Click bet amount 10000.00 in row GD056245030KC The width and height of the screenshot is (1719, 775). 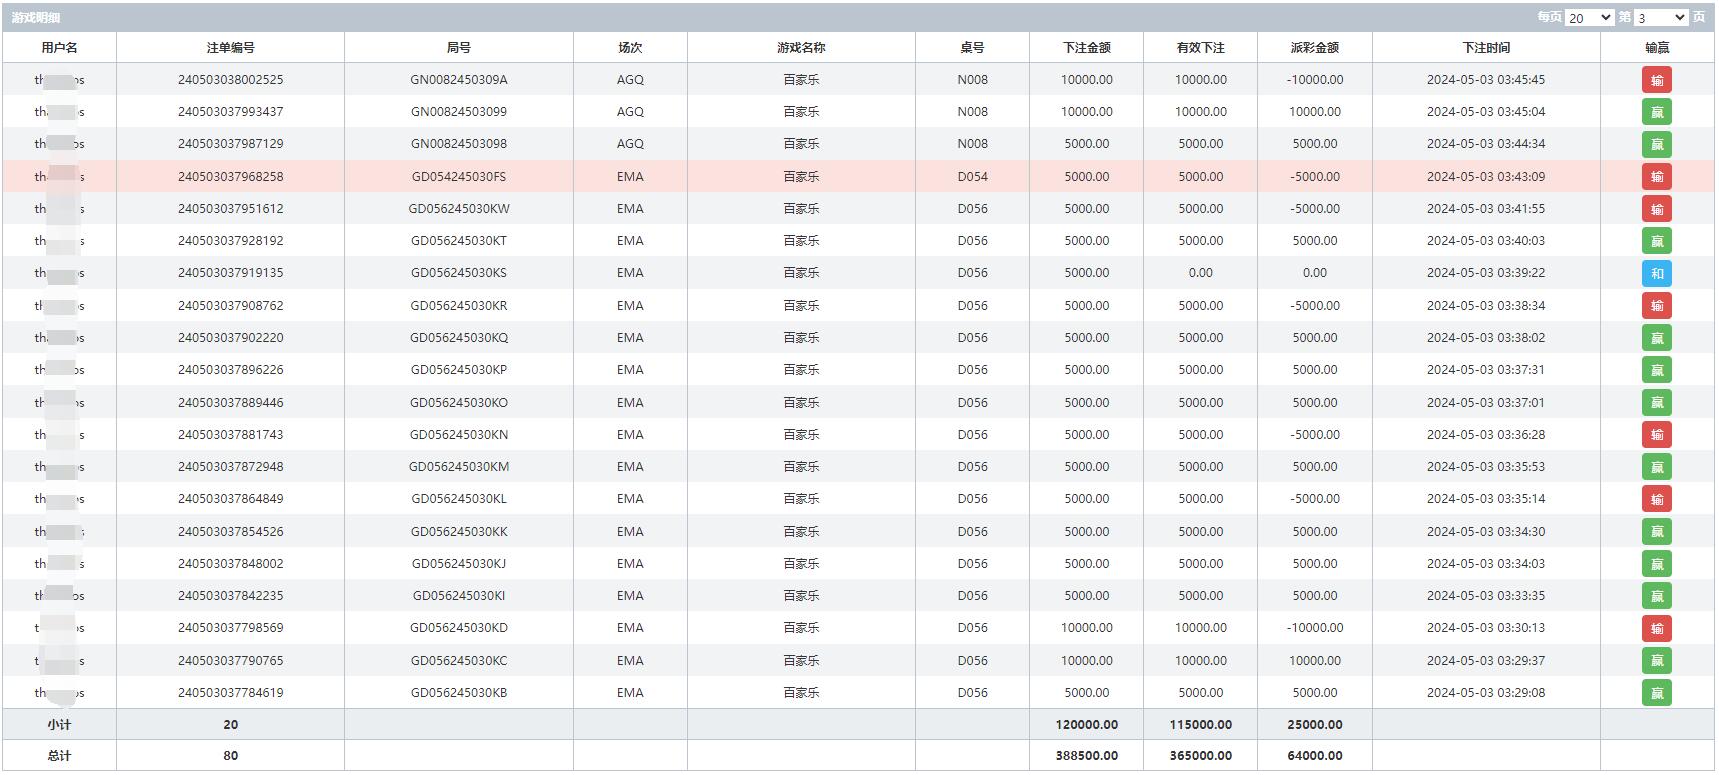point(1086,661)
